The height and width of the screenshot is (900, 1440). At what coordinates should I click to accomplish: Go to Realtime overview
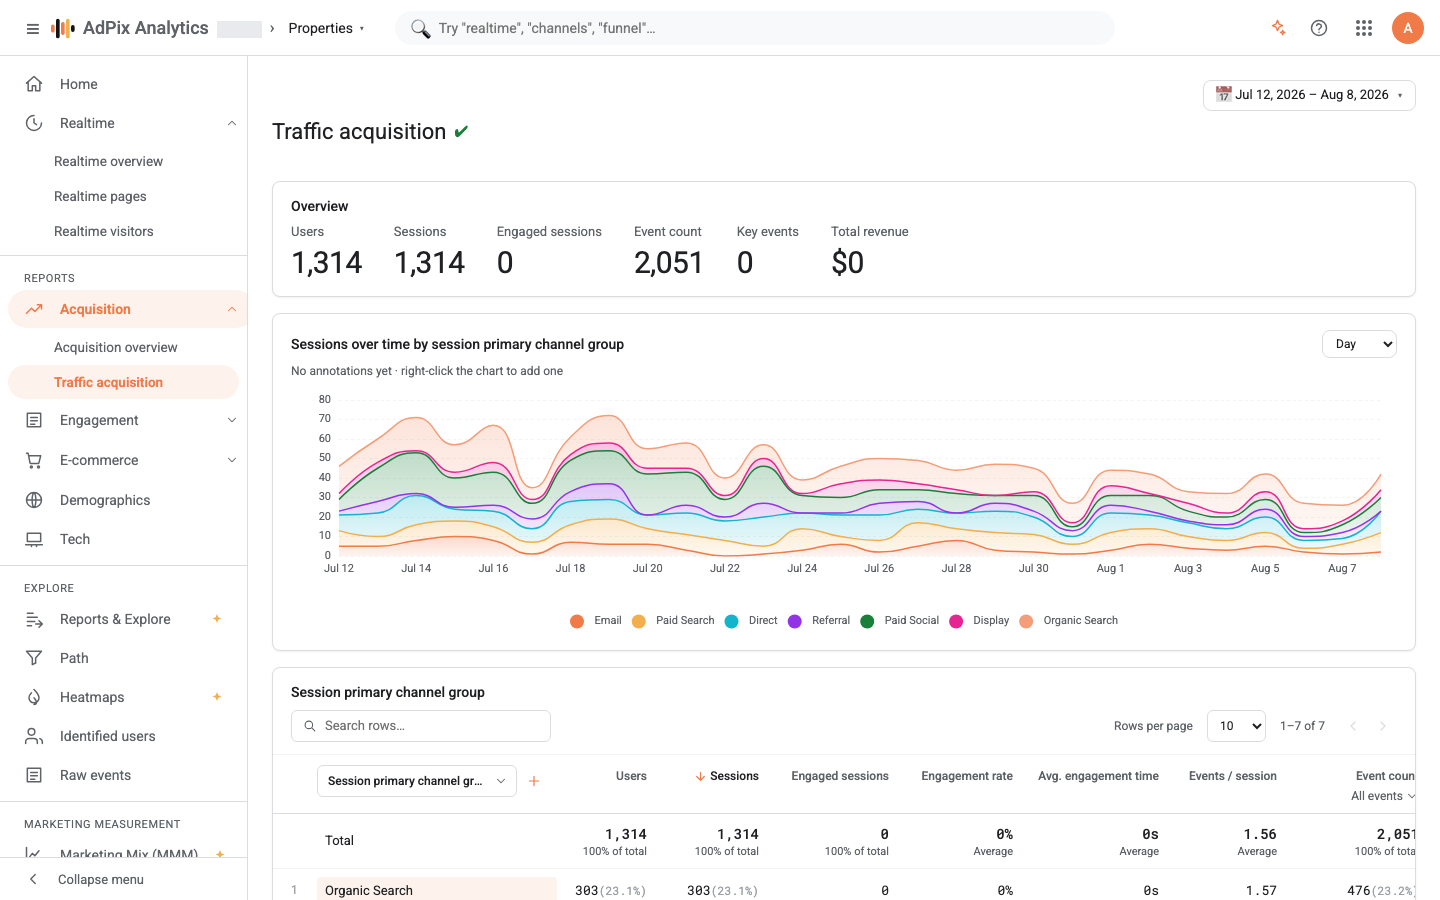pyautogui.click(x=108, y=161)
